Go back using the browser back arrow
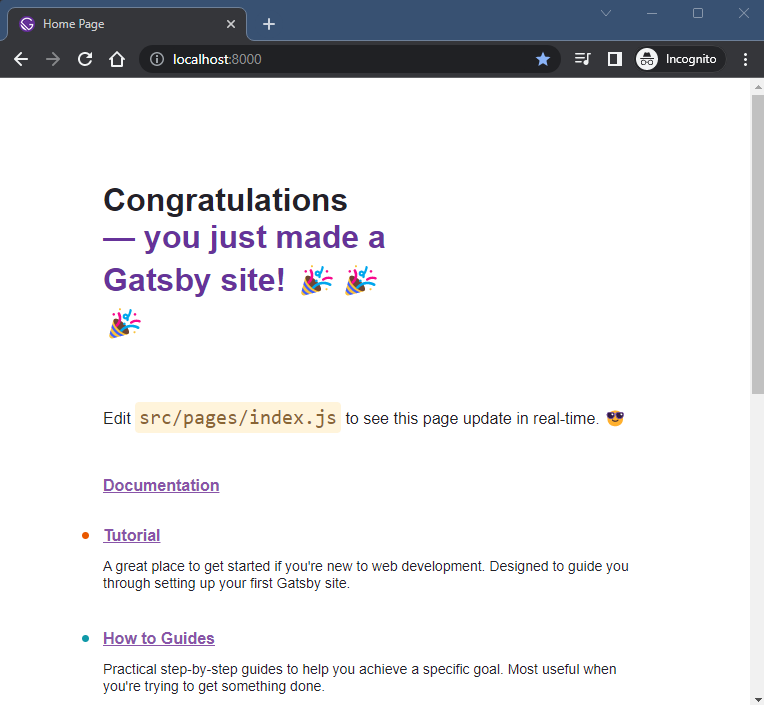The width and height of the screenshot is (764, 705). tap(21, 59)
